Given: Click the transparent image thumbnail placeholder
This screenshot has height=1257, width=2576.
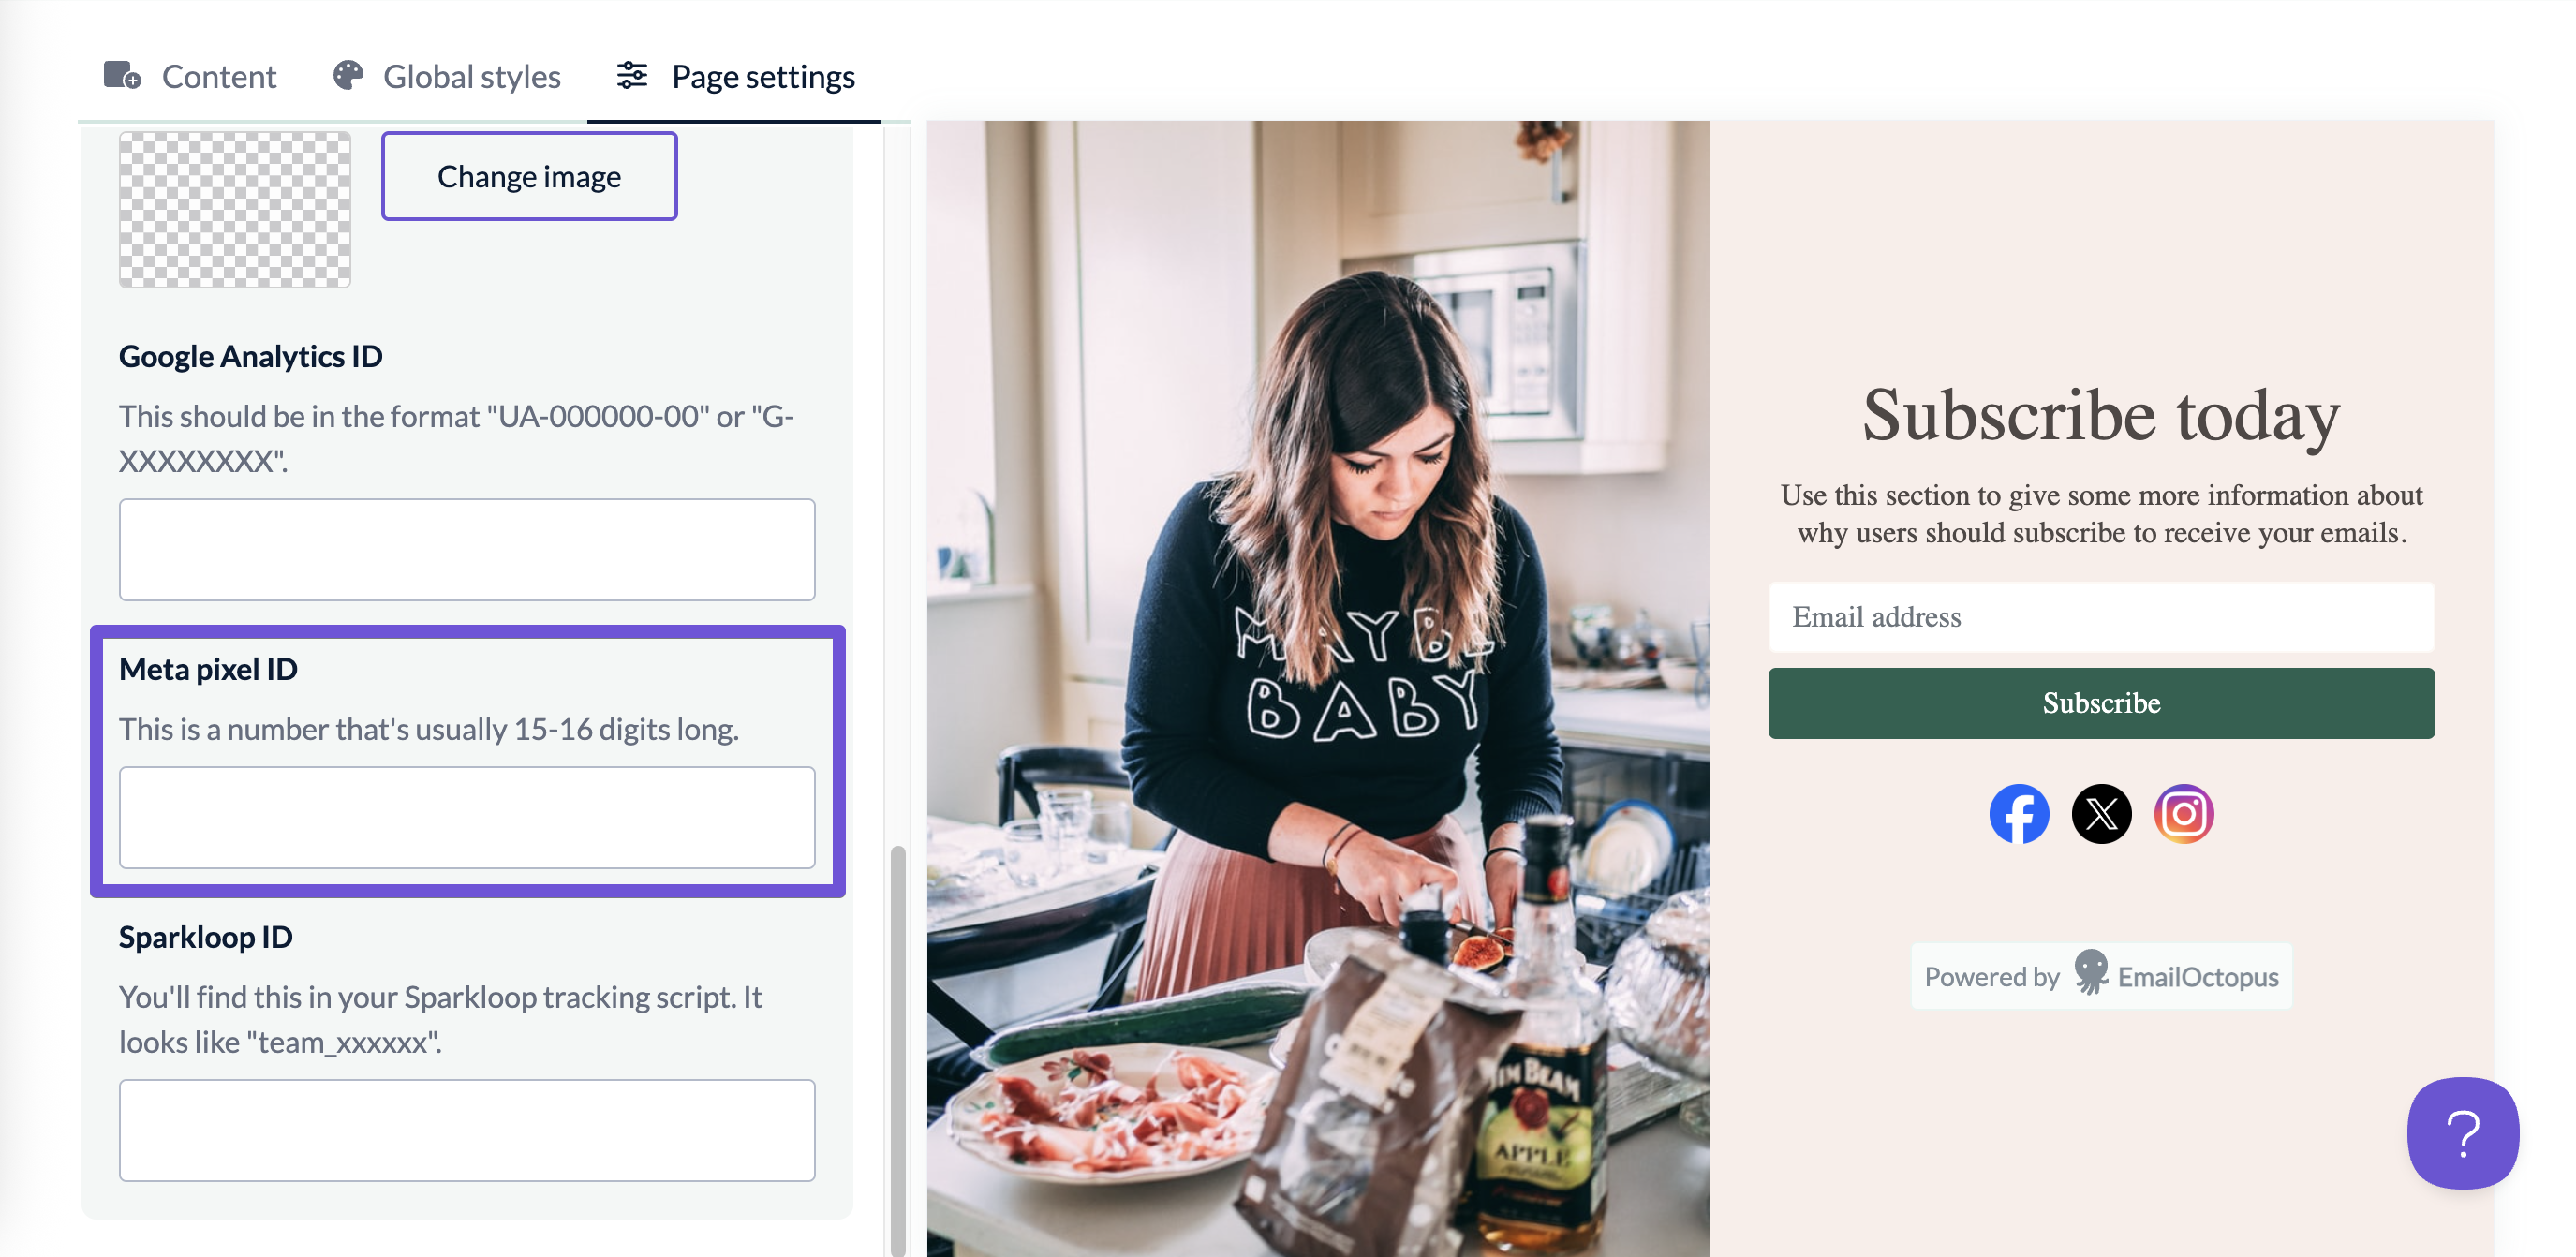Looking at the screenshot, I should [235, 210].
